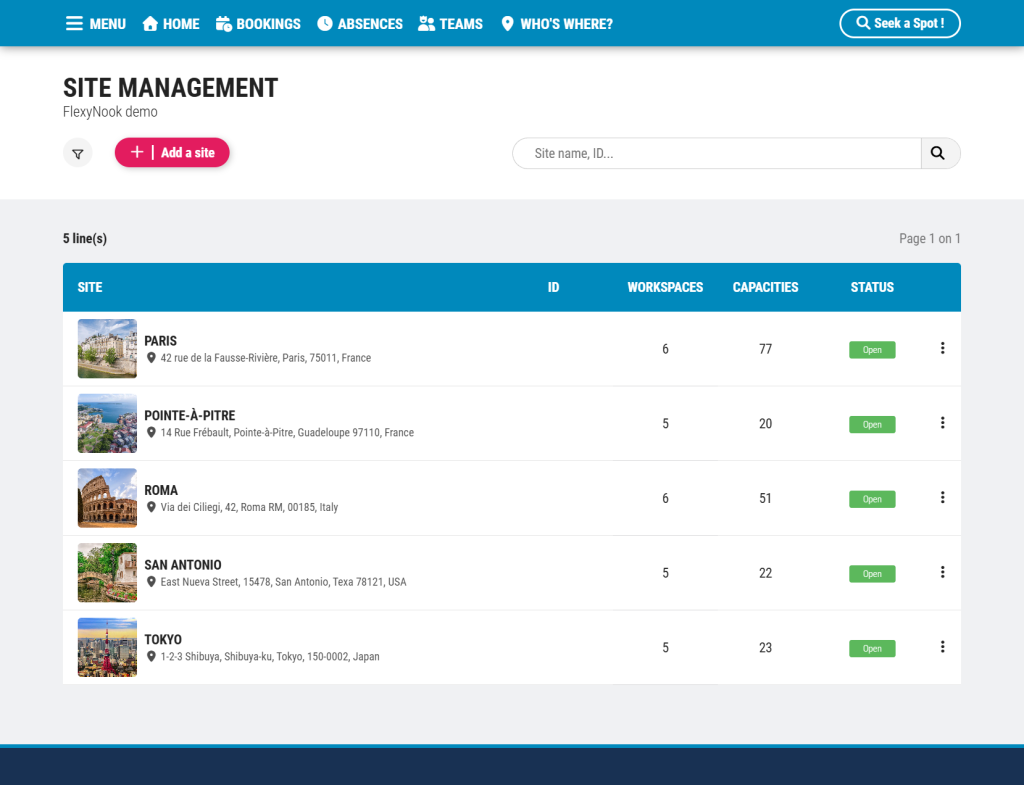Viewport: 1024px width, 785px height.
Task: Click Page 1 on 1 indicator
Action: point(930,239)
